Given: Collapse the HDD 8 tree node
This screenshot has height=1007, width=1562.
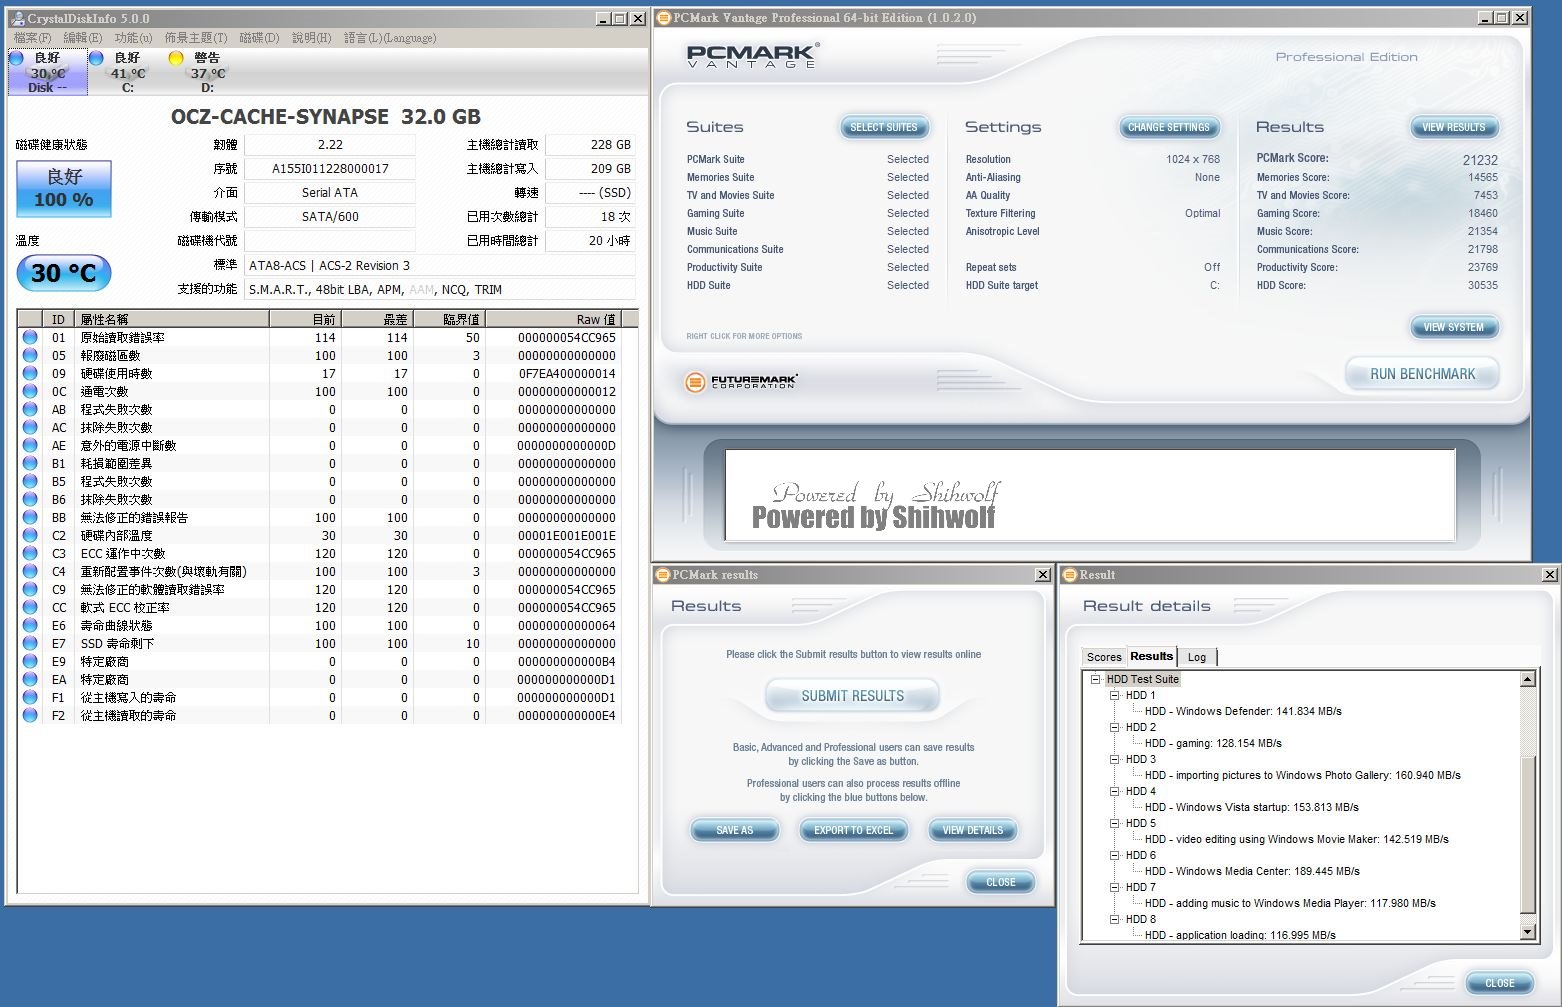Looking at the screenshot, I should point(1114,919).
